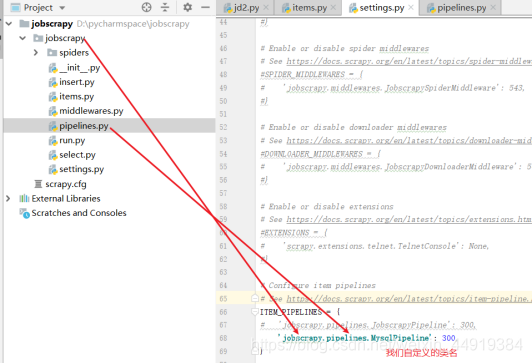Open scrapy.cfg in the project tree
Screen dimensions: 532x363
coord(66,184)
